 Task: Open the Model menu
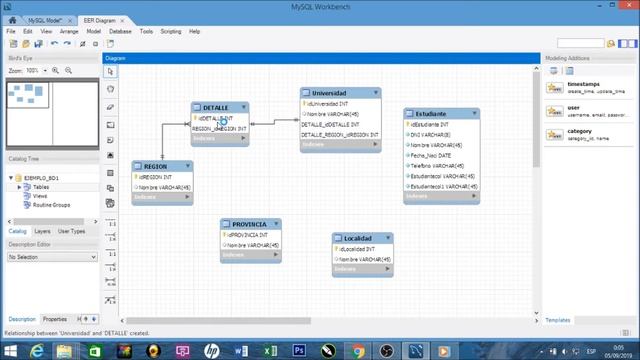93,31
